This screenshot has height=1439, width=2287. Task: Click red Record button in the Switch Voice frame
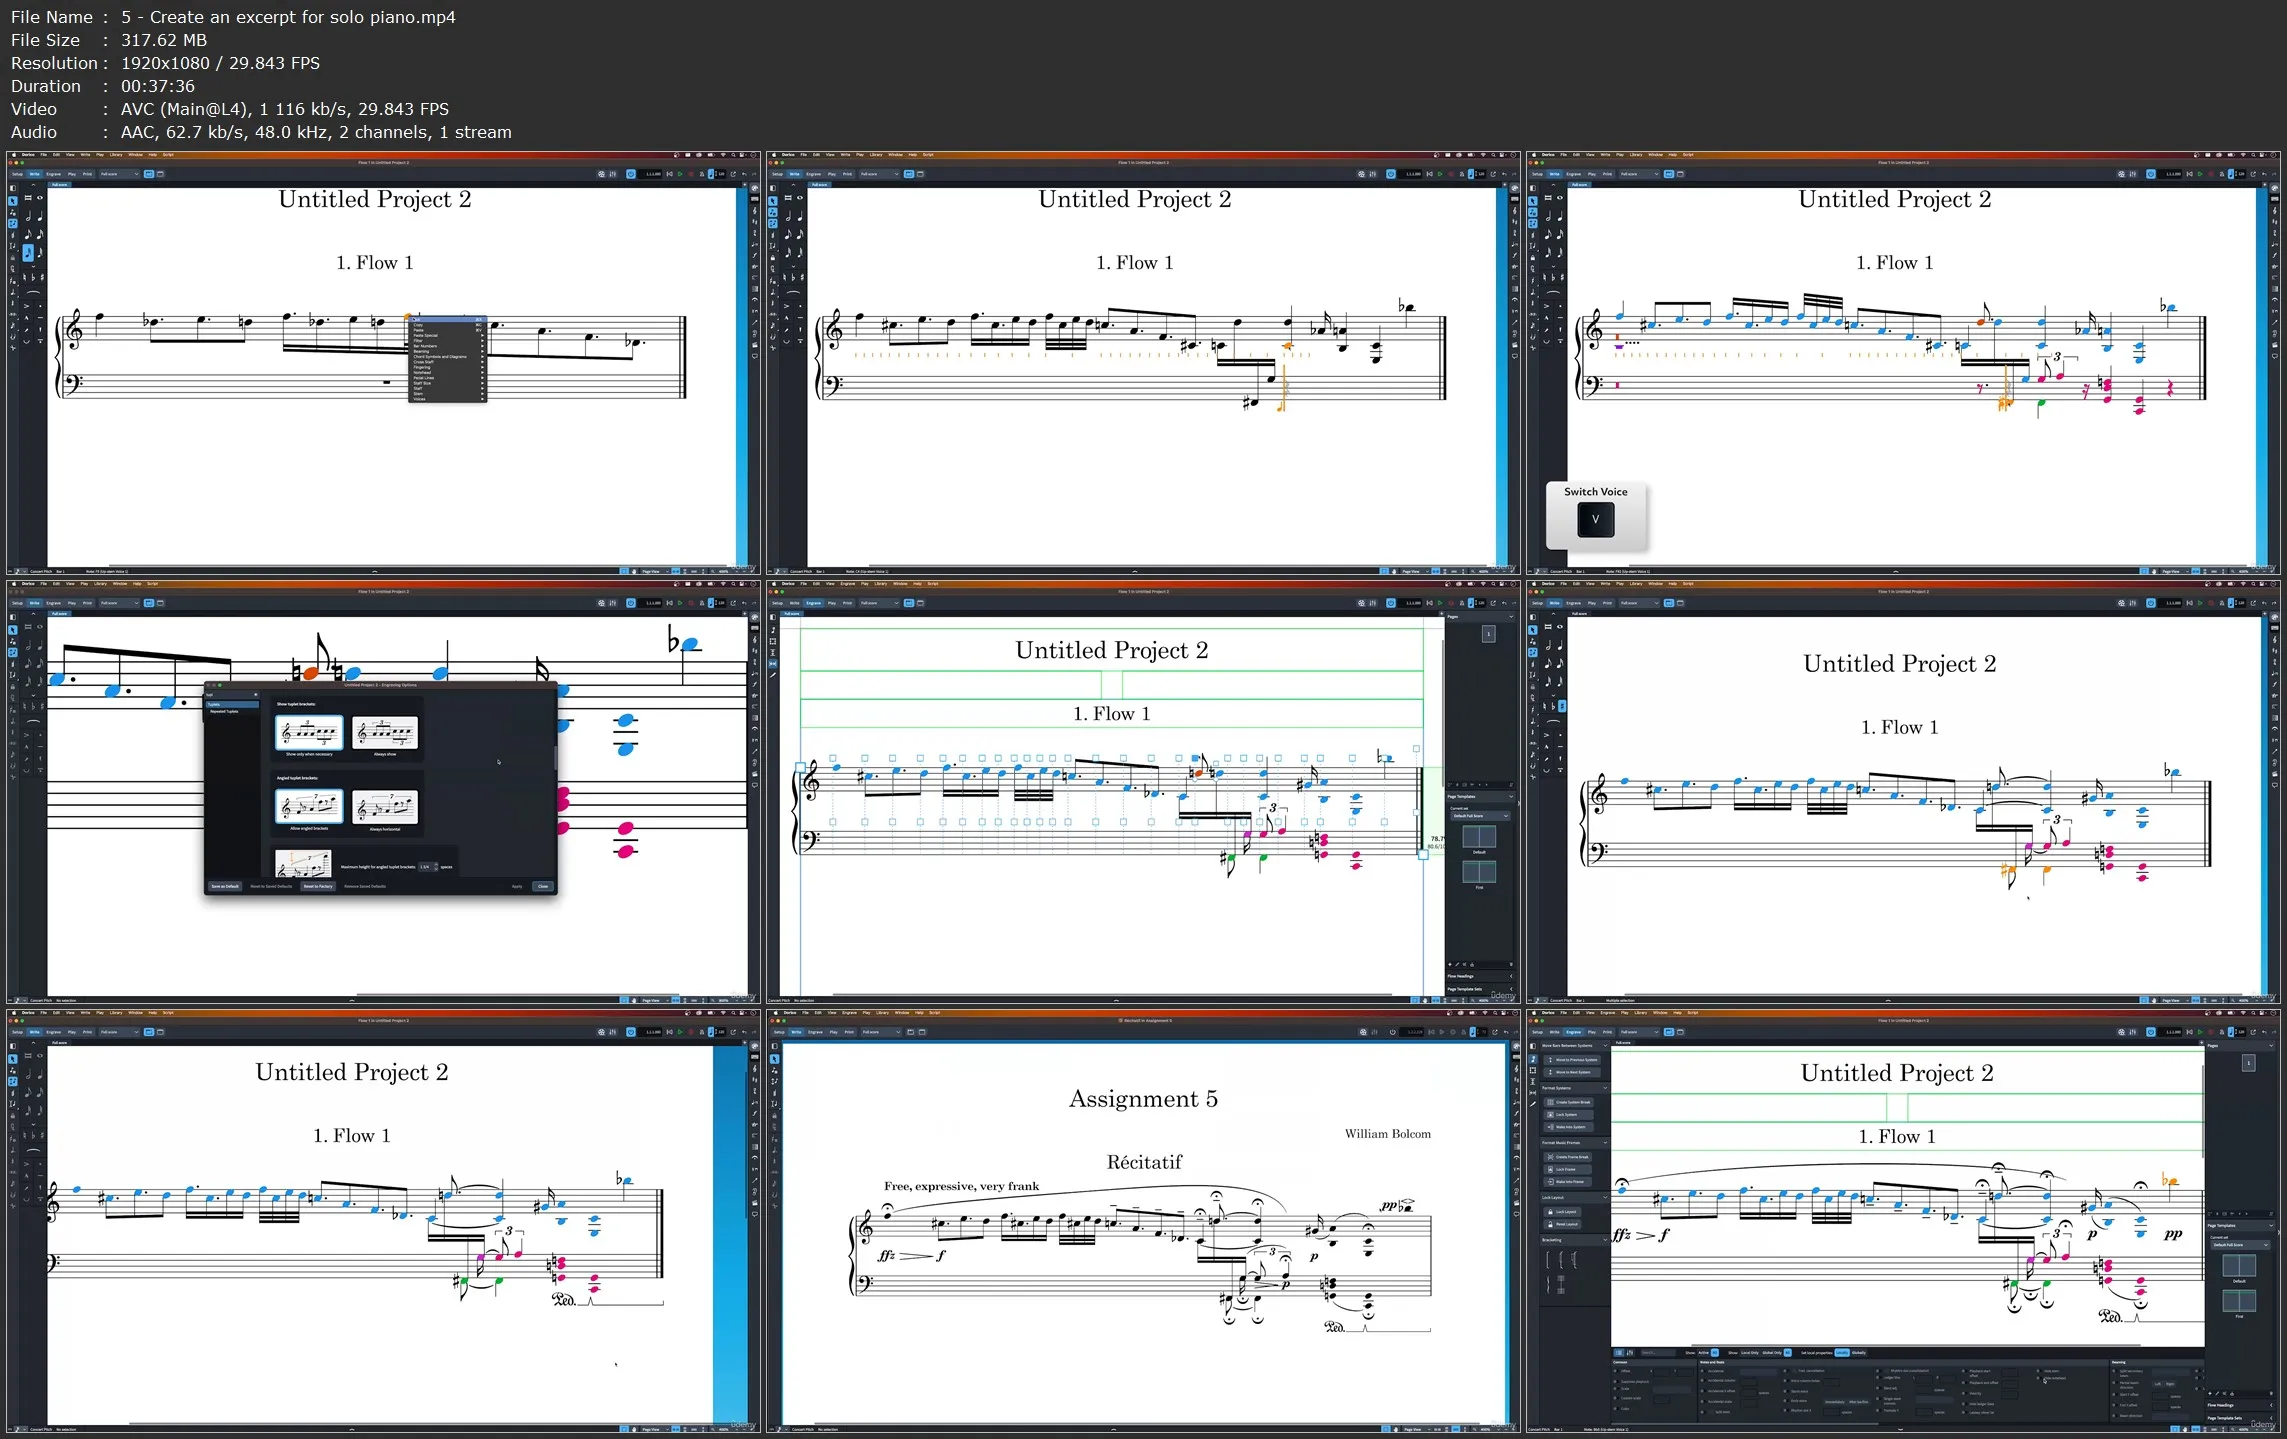point(2211,174)
